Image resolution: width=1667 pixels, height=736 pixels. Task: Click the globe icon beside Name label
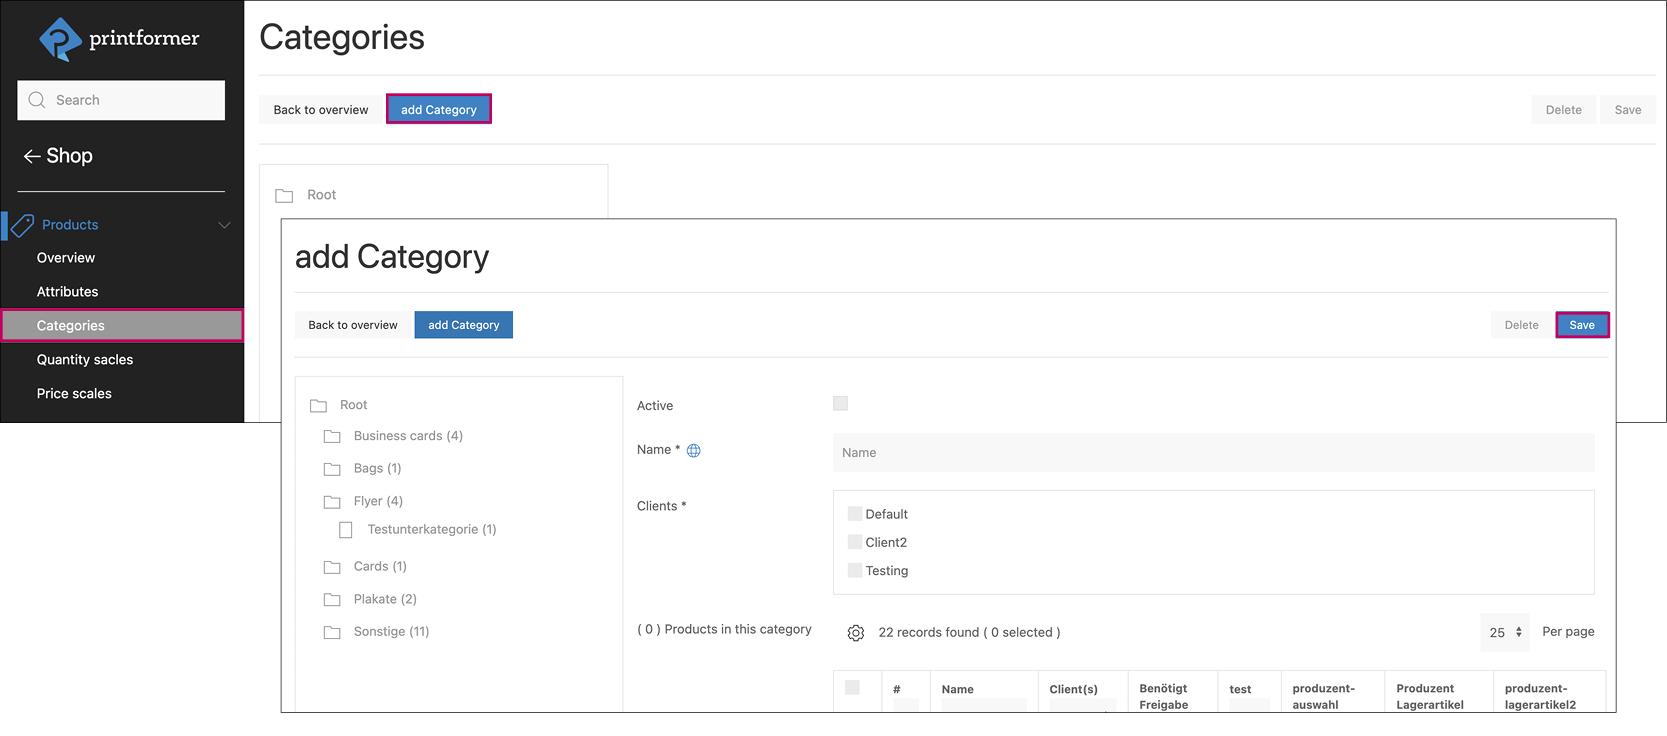click(694, 451)
